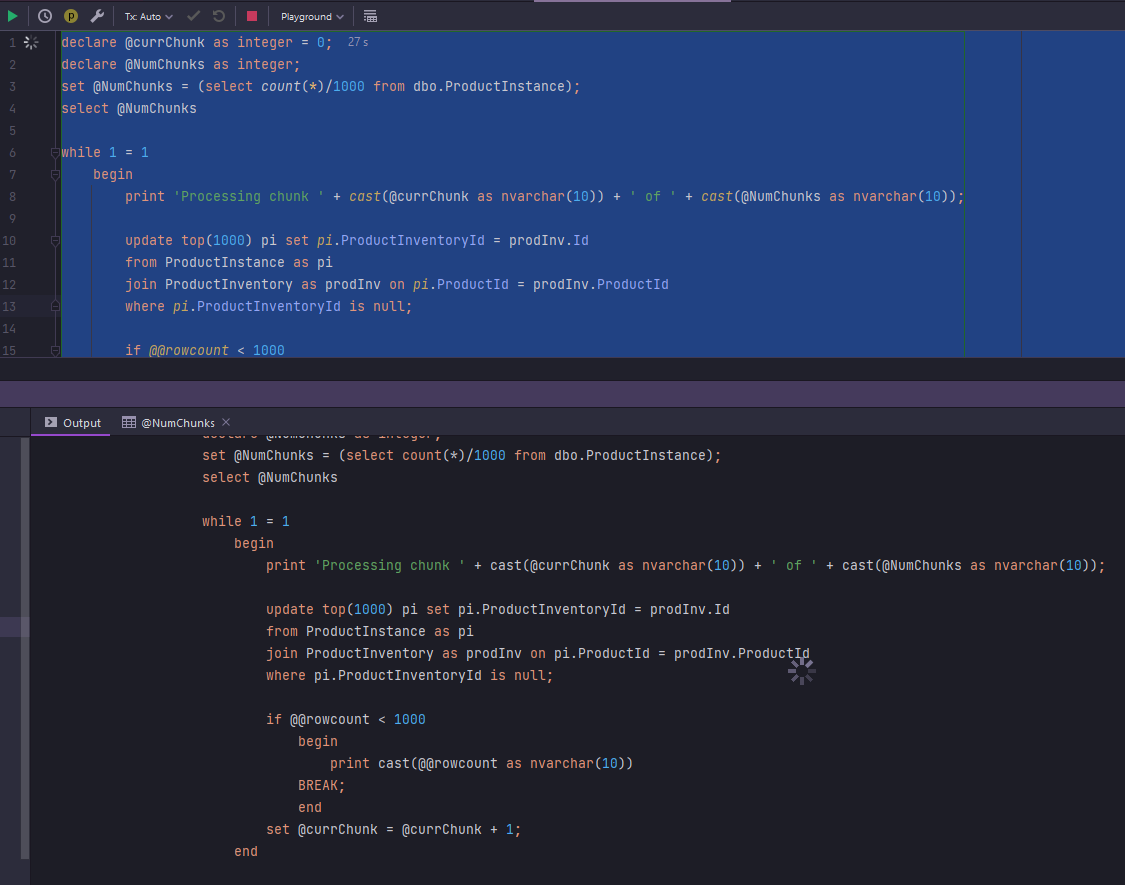
Task: Open the query history clock icon
Action: (x=44, y=16)
